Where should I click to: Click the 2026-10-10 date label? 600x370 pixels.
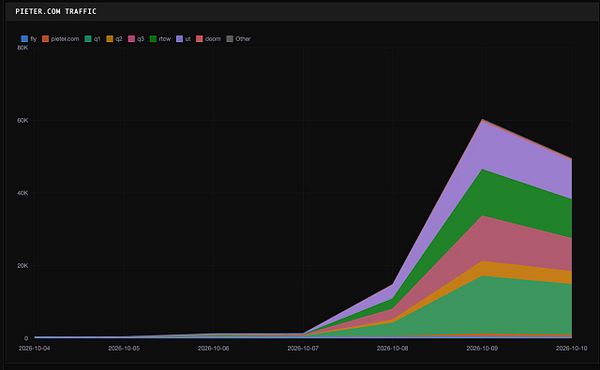tap(572, 348)
